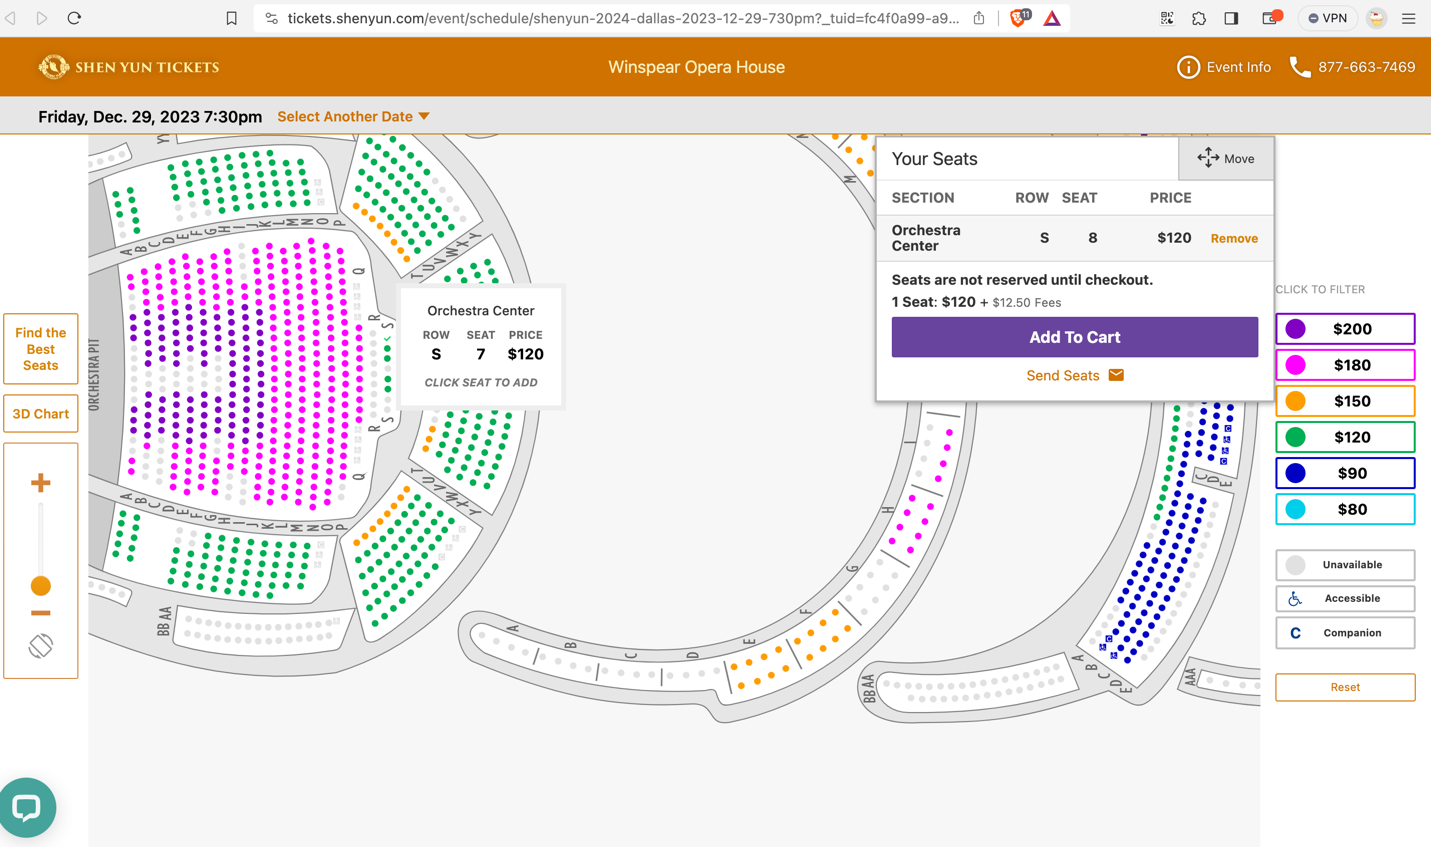The width and height of the screenshot is (1431, 847).
Task: Toggle the Companion seats filter
Action: 1345,633
